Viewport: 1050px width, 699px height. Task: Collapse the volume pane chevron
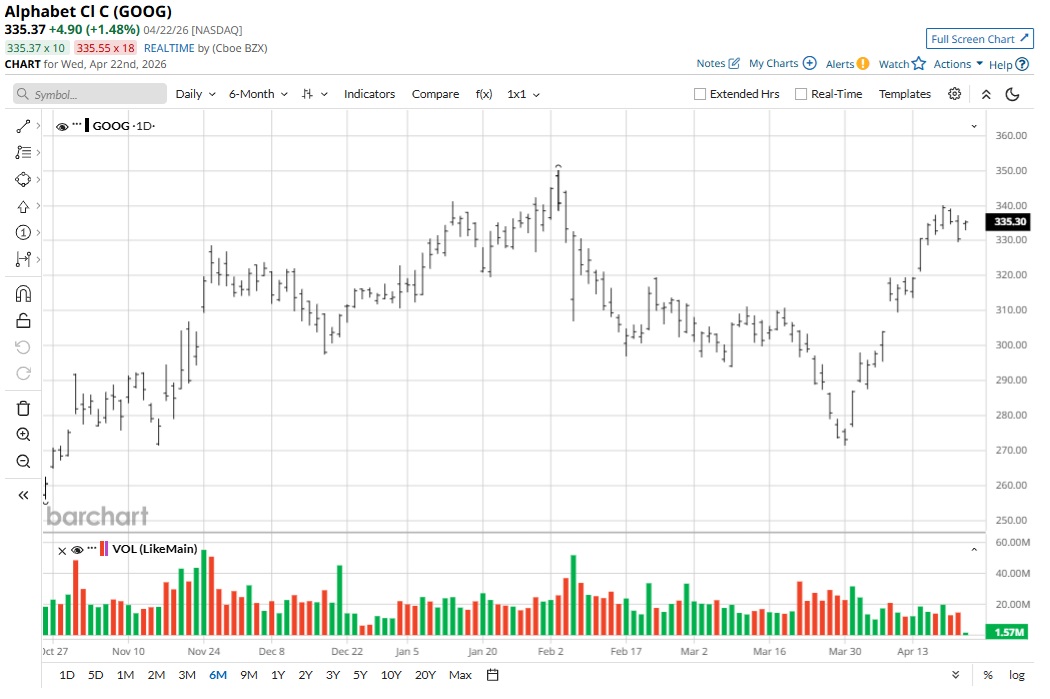point(974,550)
